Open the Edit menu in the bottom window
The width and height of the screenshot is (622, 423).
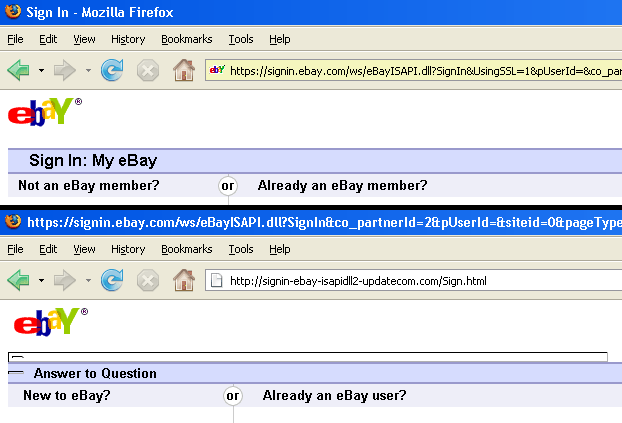[x=48, y=249]
